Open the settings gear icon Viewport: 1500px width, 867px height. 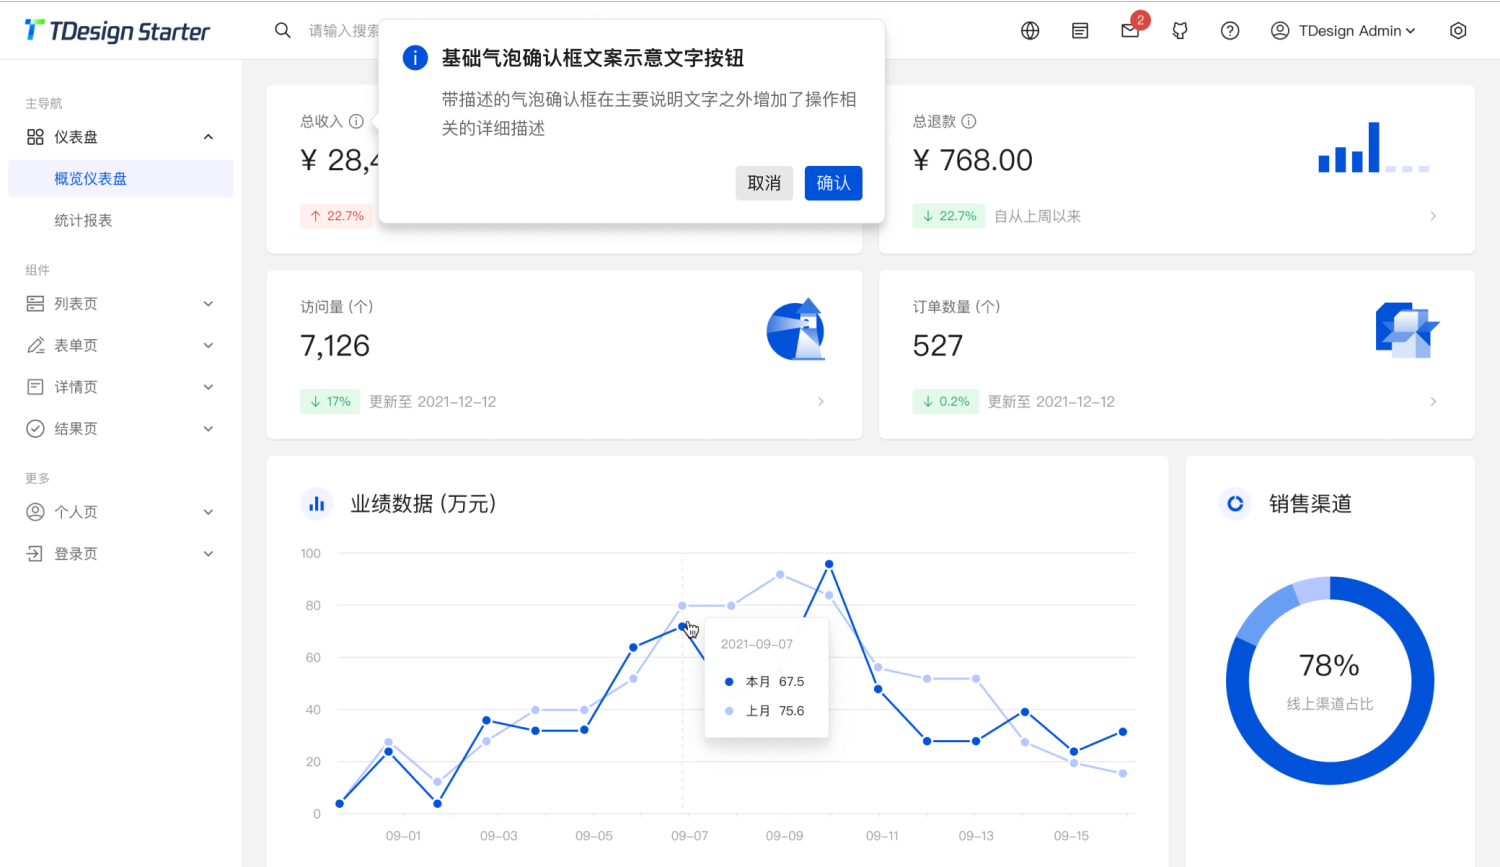click(x=1458, y=31)
